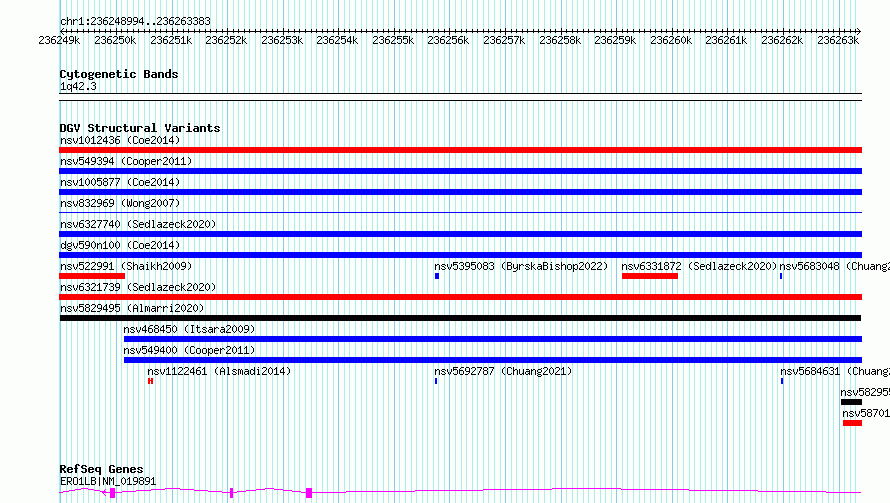Screen dimensions: 890x503
Task: Click the 236260k ruler label
Action: point(671,41)
